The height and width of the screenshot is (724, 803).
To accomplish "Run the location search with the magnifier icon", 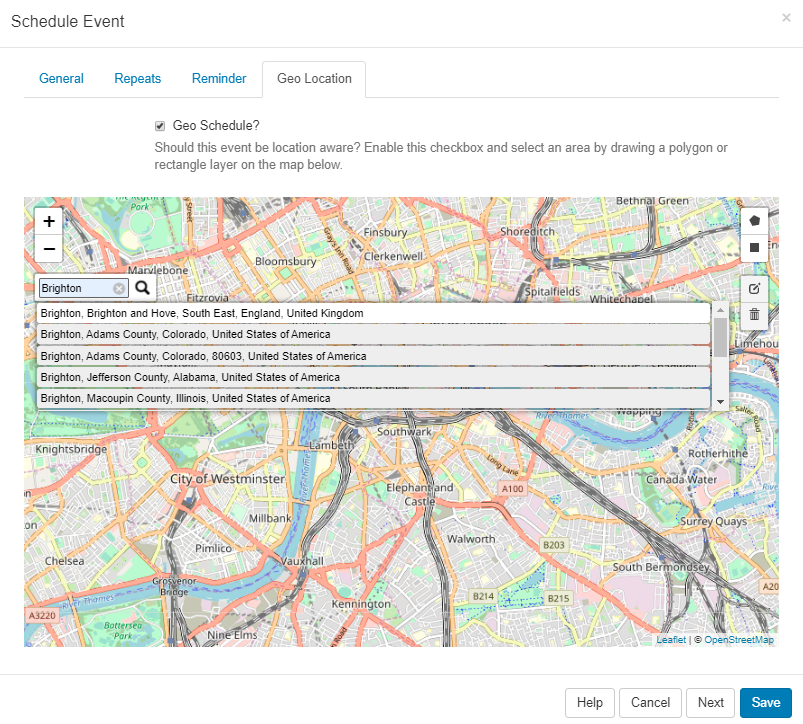I will pos(143,287).
